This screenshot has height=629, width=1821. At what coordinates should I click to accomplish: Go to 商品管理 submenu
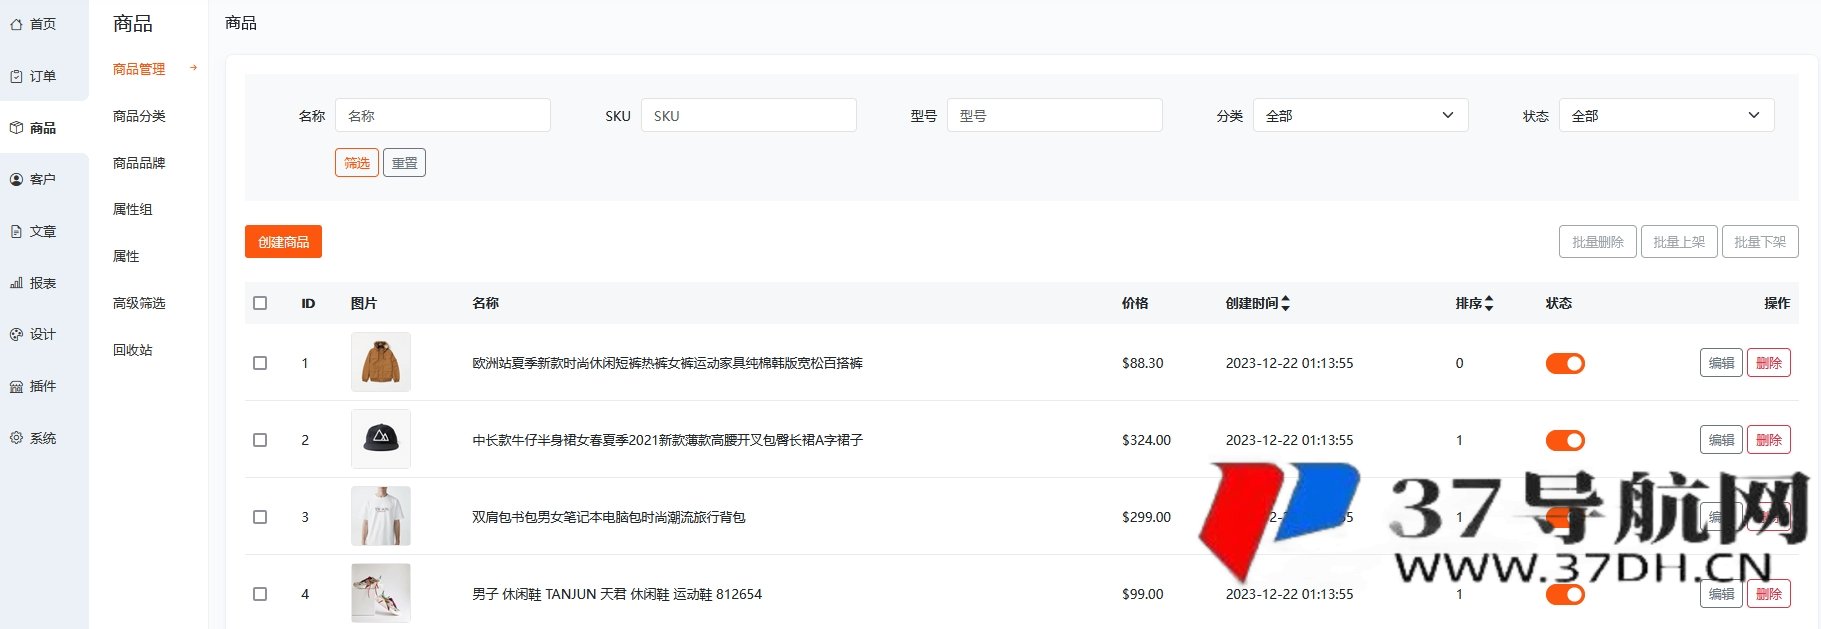point(139,69)
